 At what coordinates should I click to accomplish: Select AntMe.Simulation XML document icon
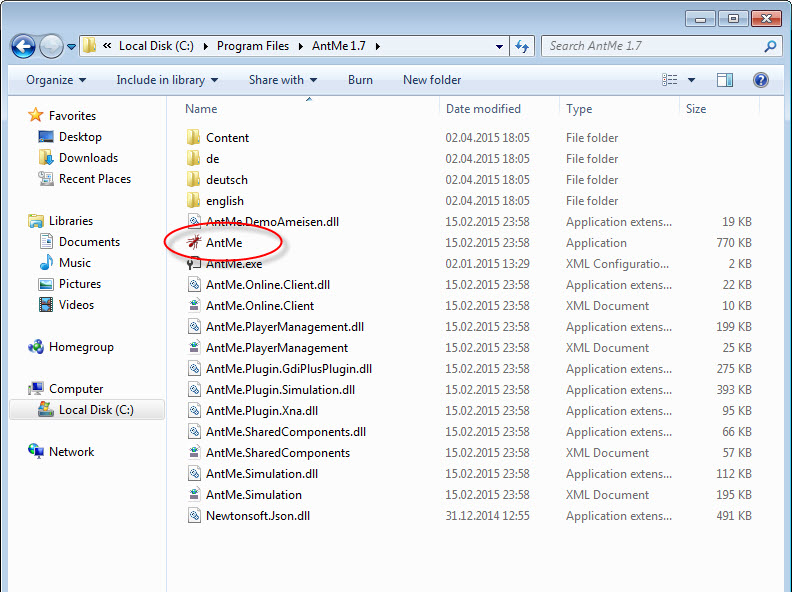coord(194,495)
